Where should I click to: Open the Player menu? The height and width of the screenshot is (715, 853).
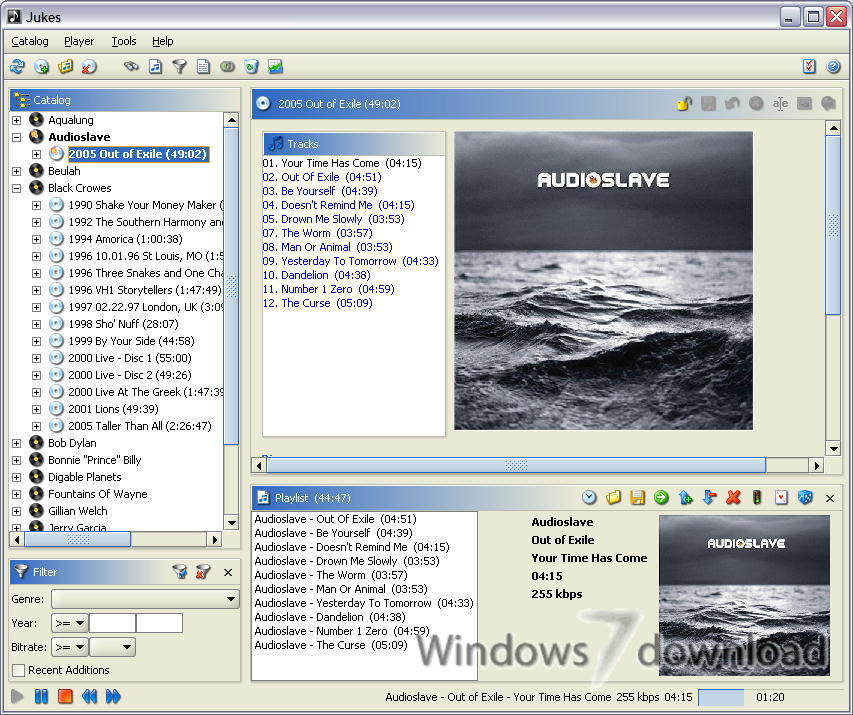79,41
